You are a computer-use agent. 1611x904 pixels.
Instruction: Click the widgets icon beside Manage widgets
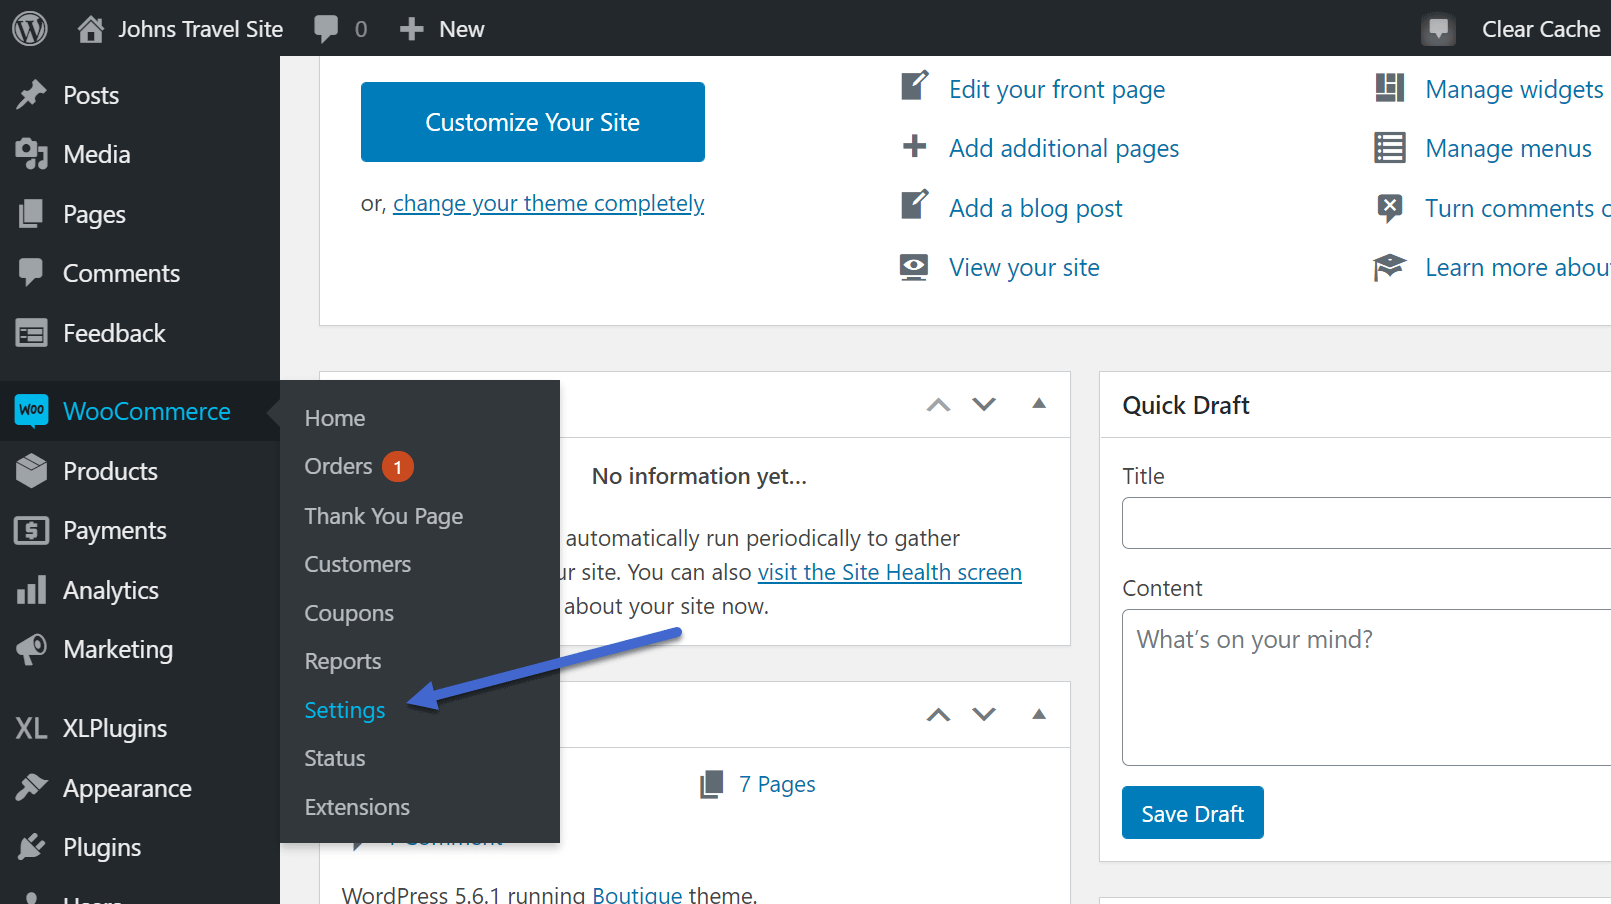pos(1390,88)
